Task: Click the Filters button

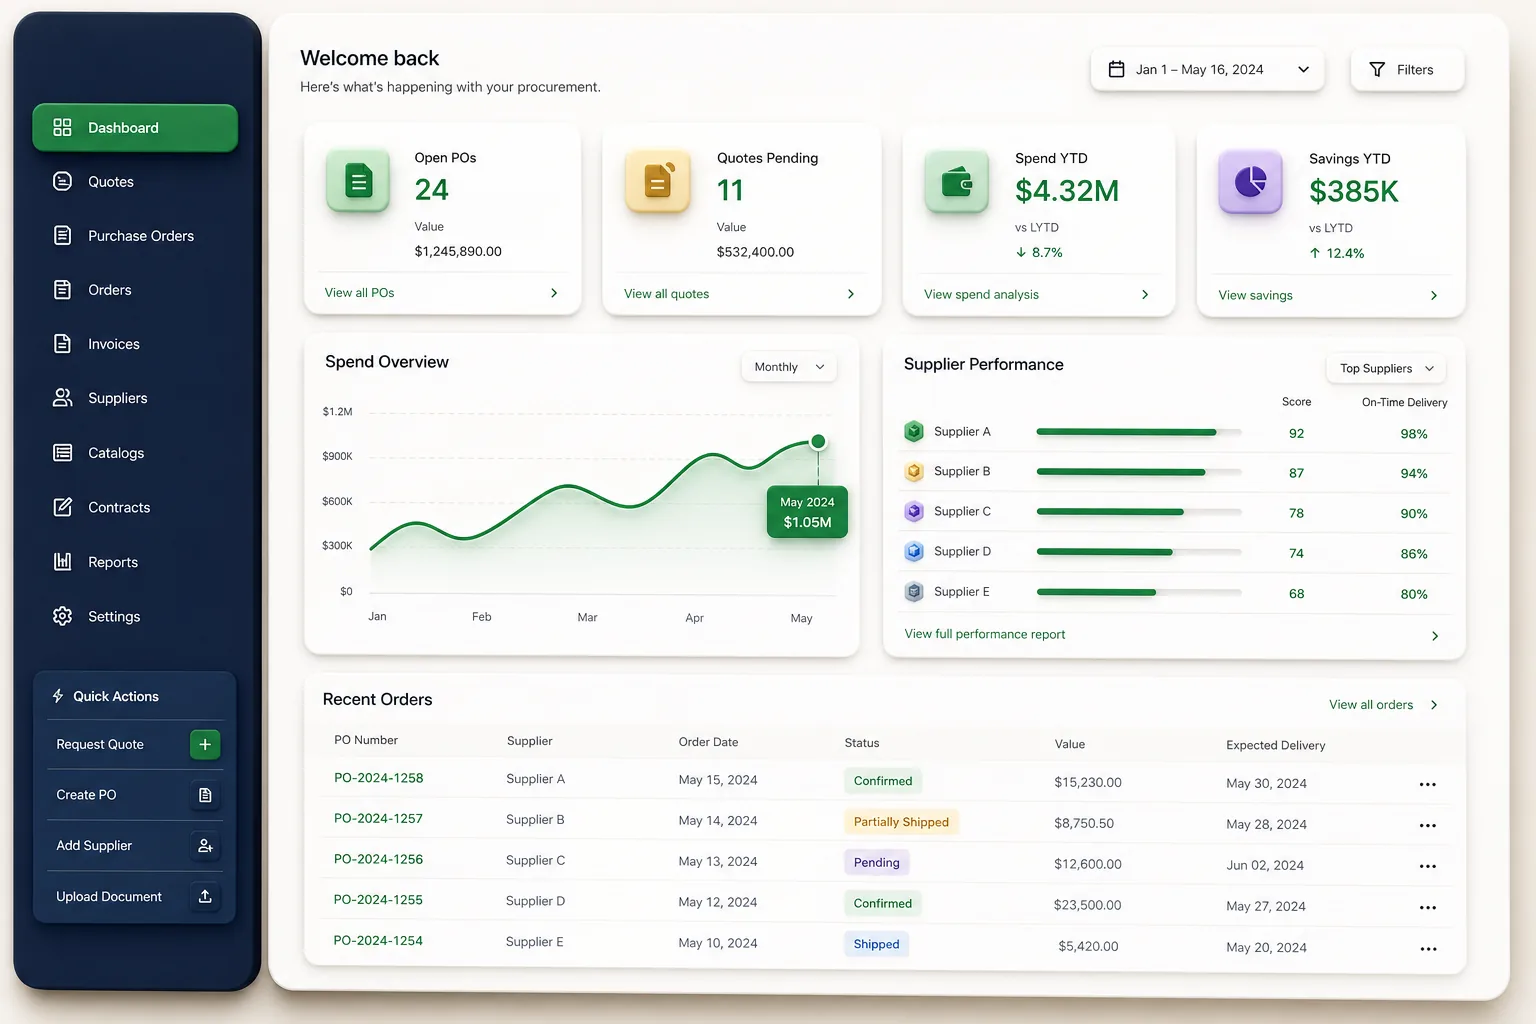Action: [x=1407, y=69]
